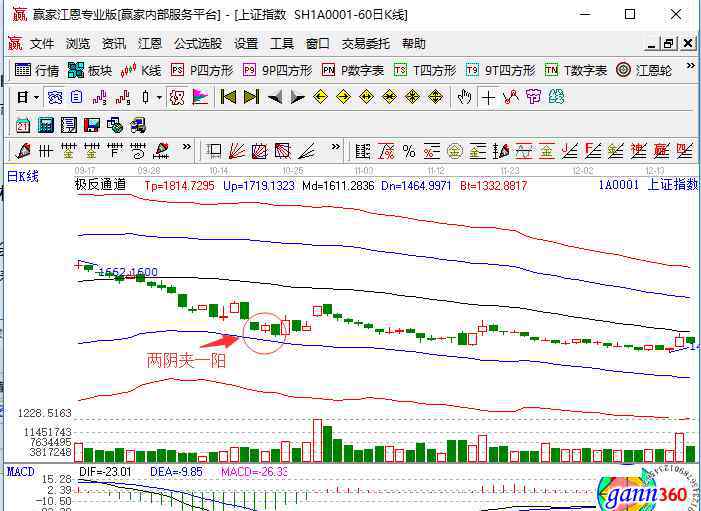Image resolution: width=701 pixels, height=511 pixels.
Task: Toggle the crosshair cursor button
Action: [488, 97]
